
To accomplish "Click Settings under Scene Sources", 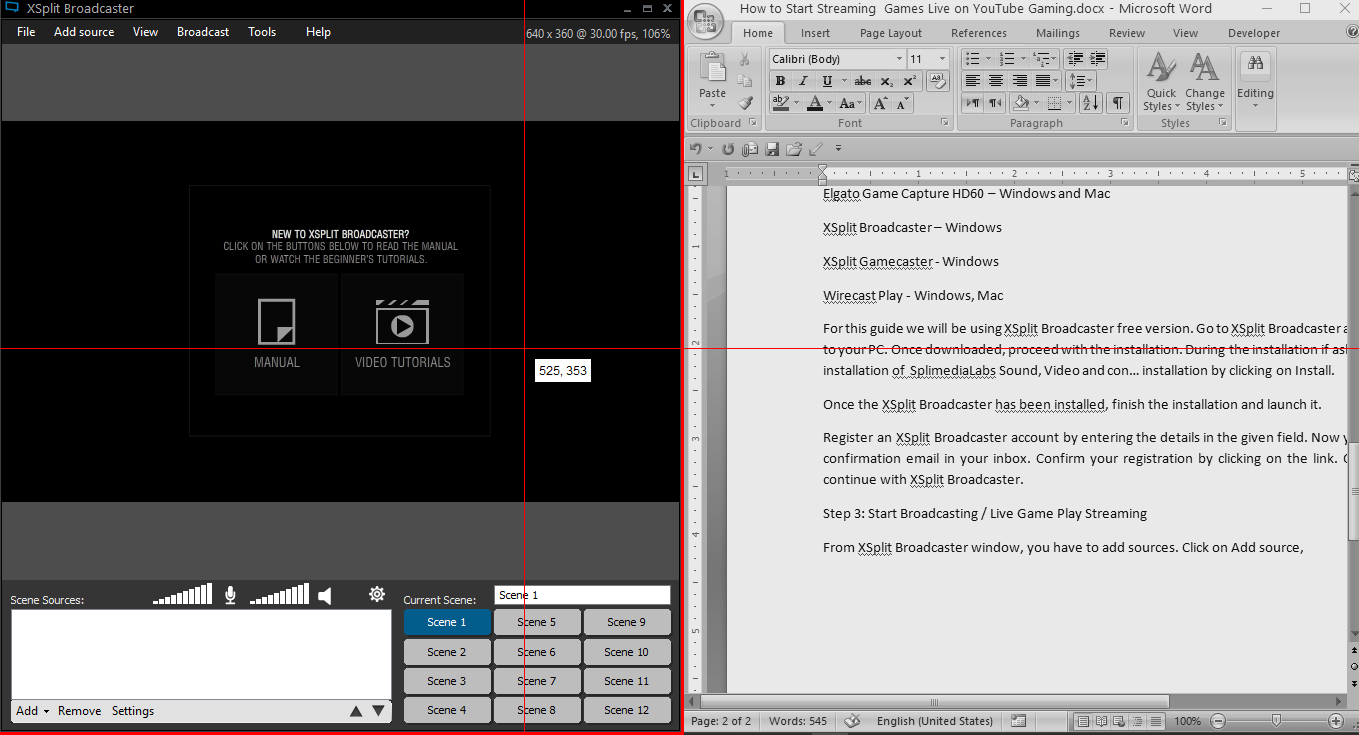I will tap(133, 711).
